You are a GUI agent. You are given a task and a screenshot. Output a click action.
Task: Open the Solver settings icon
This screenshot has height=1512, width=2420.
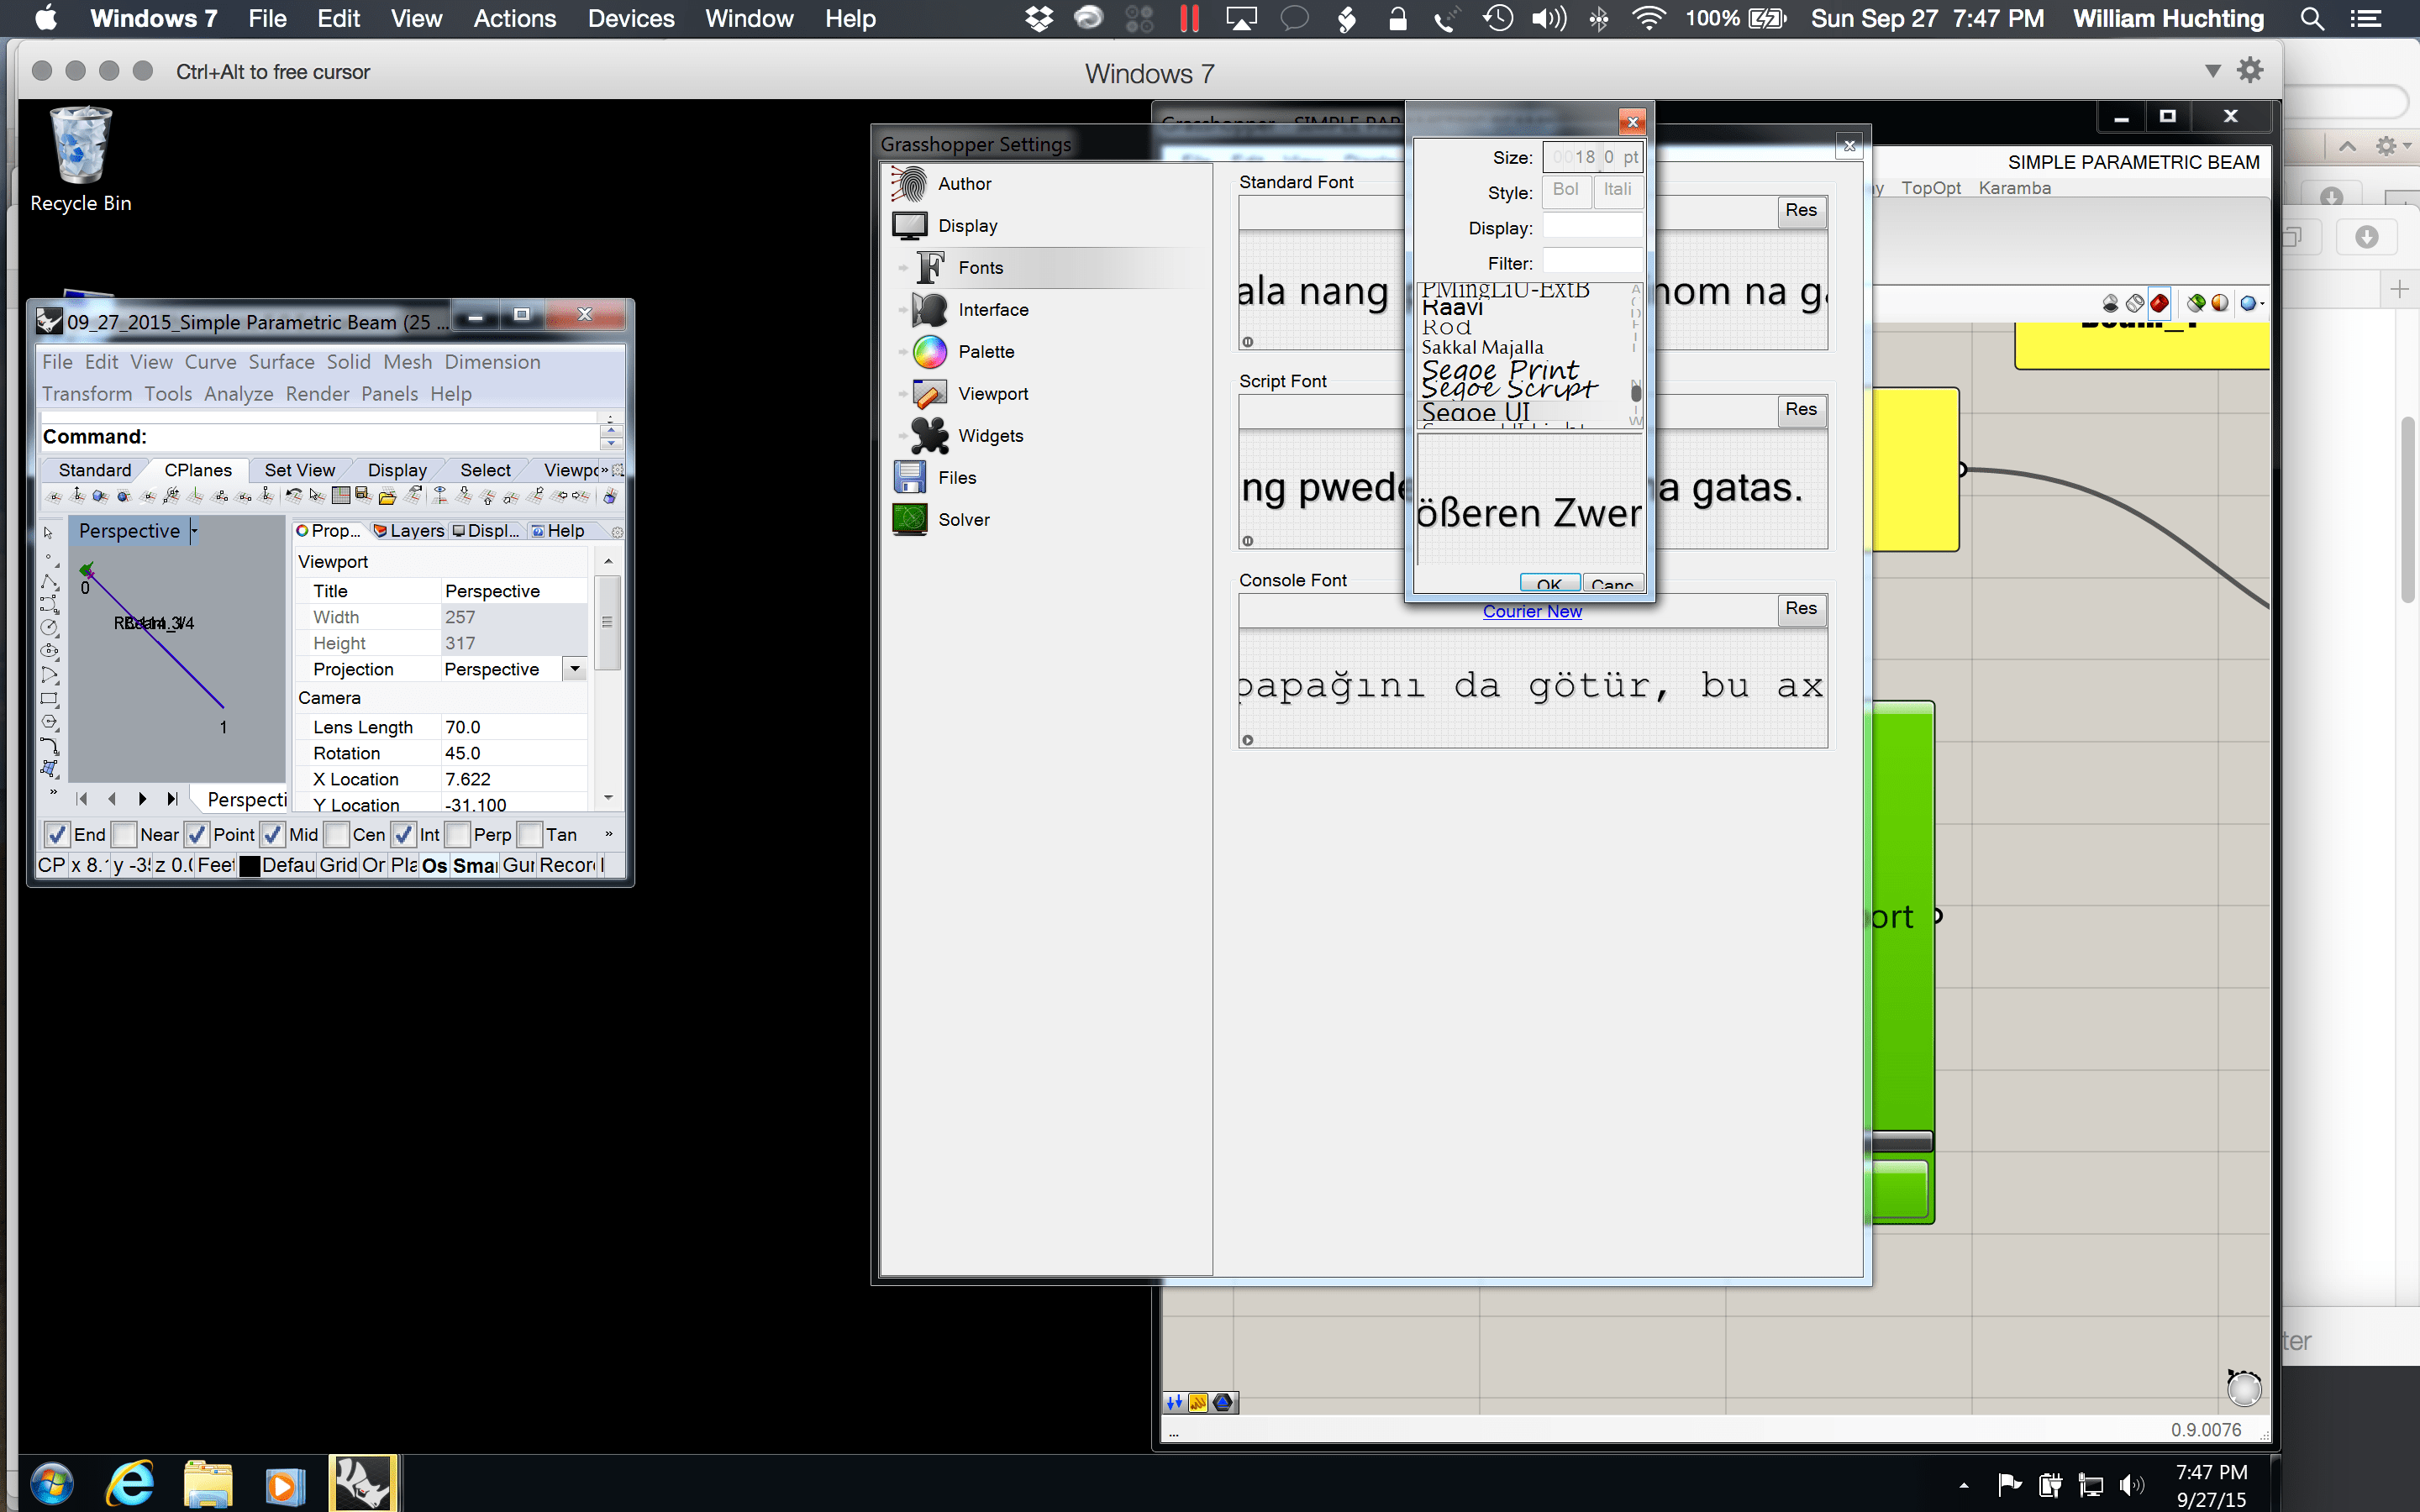(x=909, y=520)
